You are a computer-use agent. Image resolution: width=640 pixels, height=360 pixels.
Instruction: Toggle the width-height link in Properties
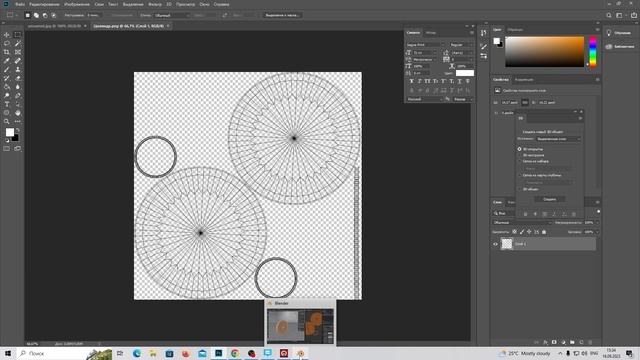(525, 102)
